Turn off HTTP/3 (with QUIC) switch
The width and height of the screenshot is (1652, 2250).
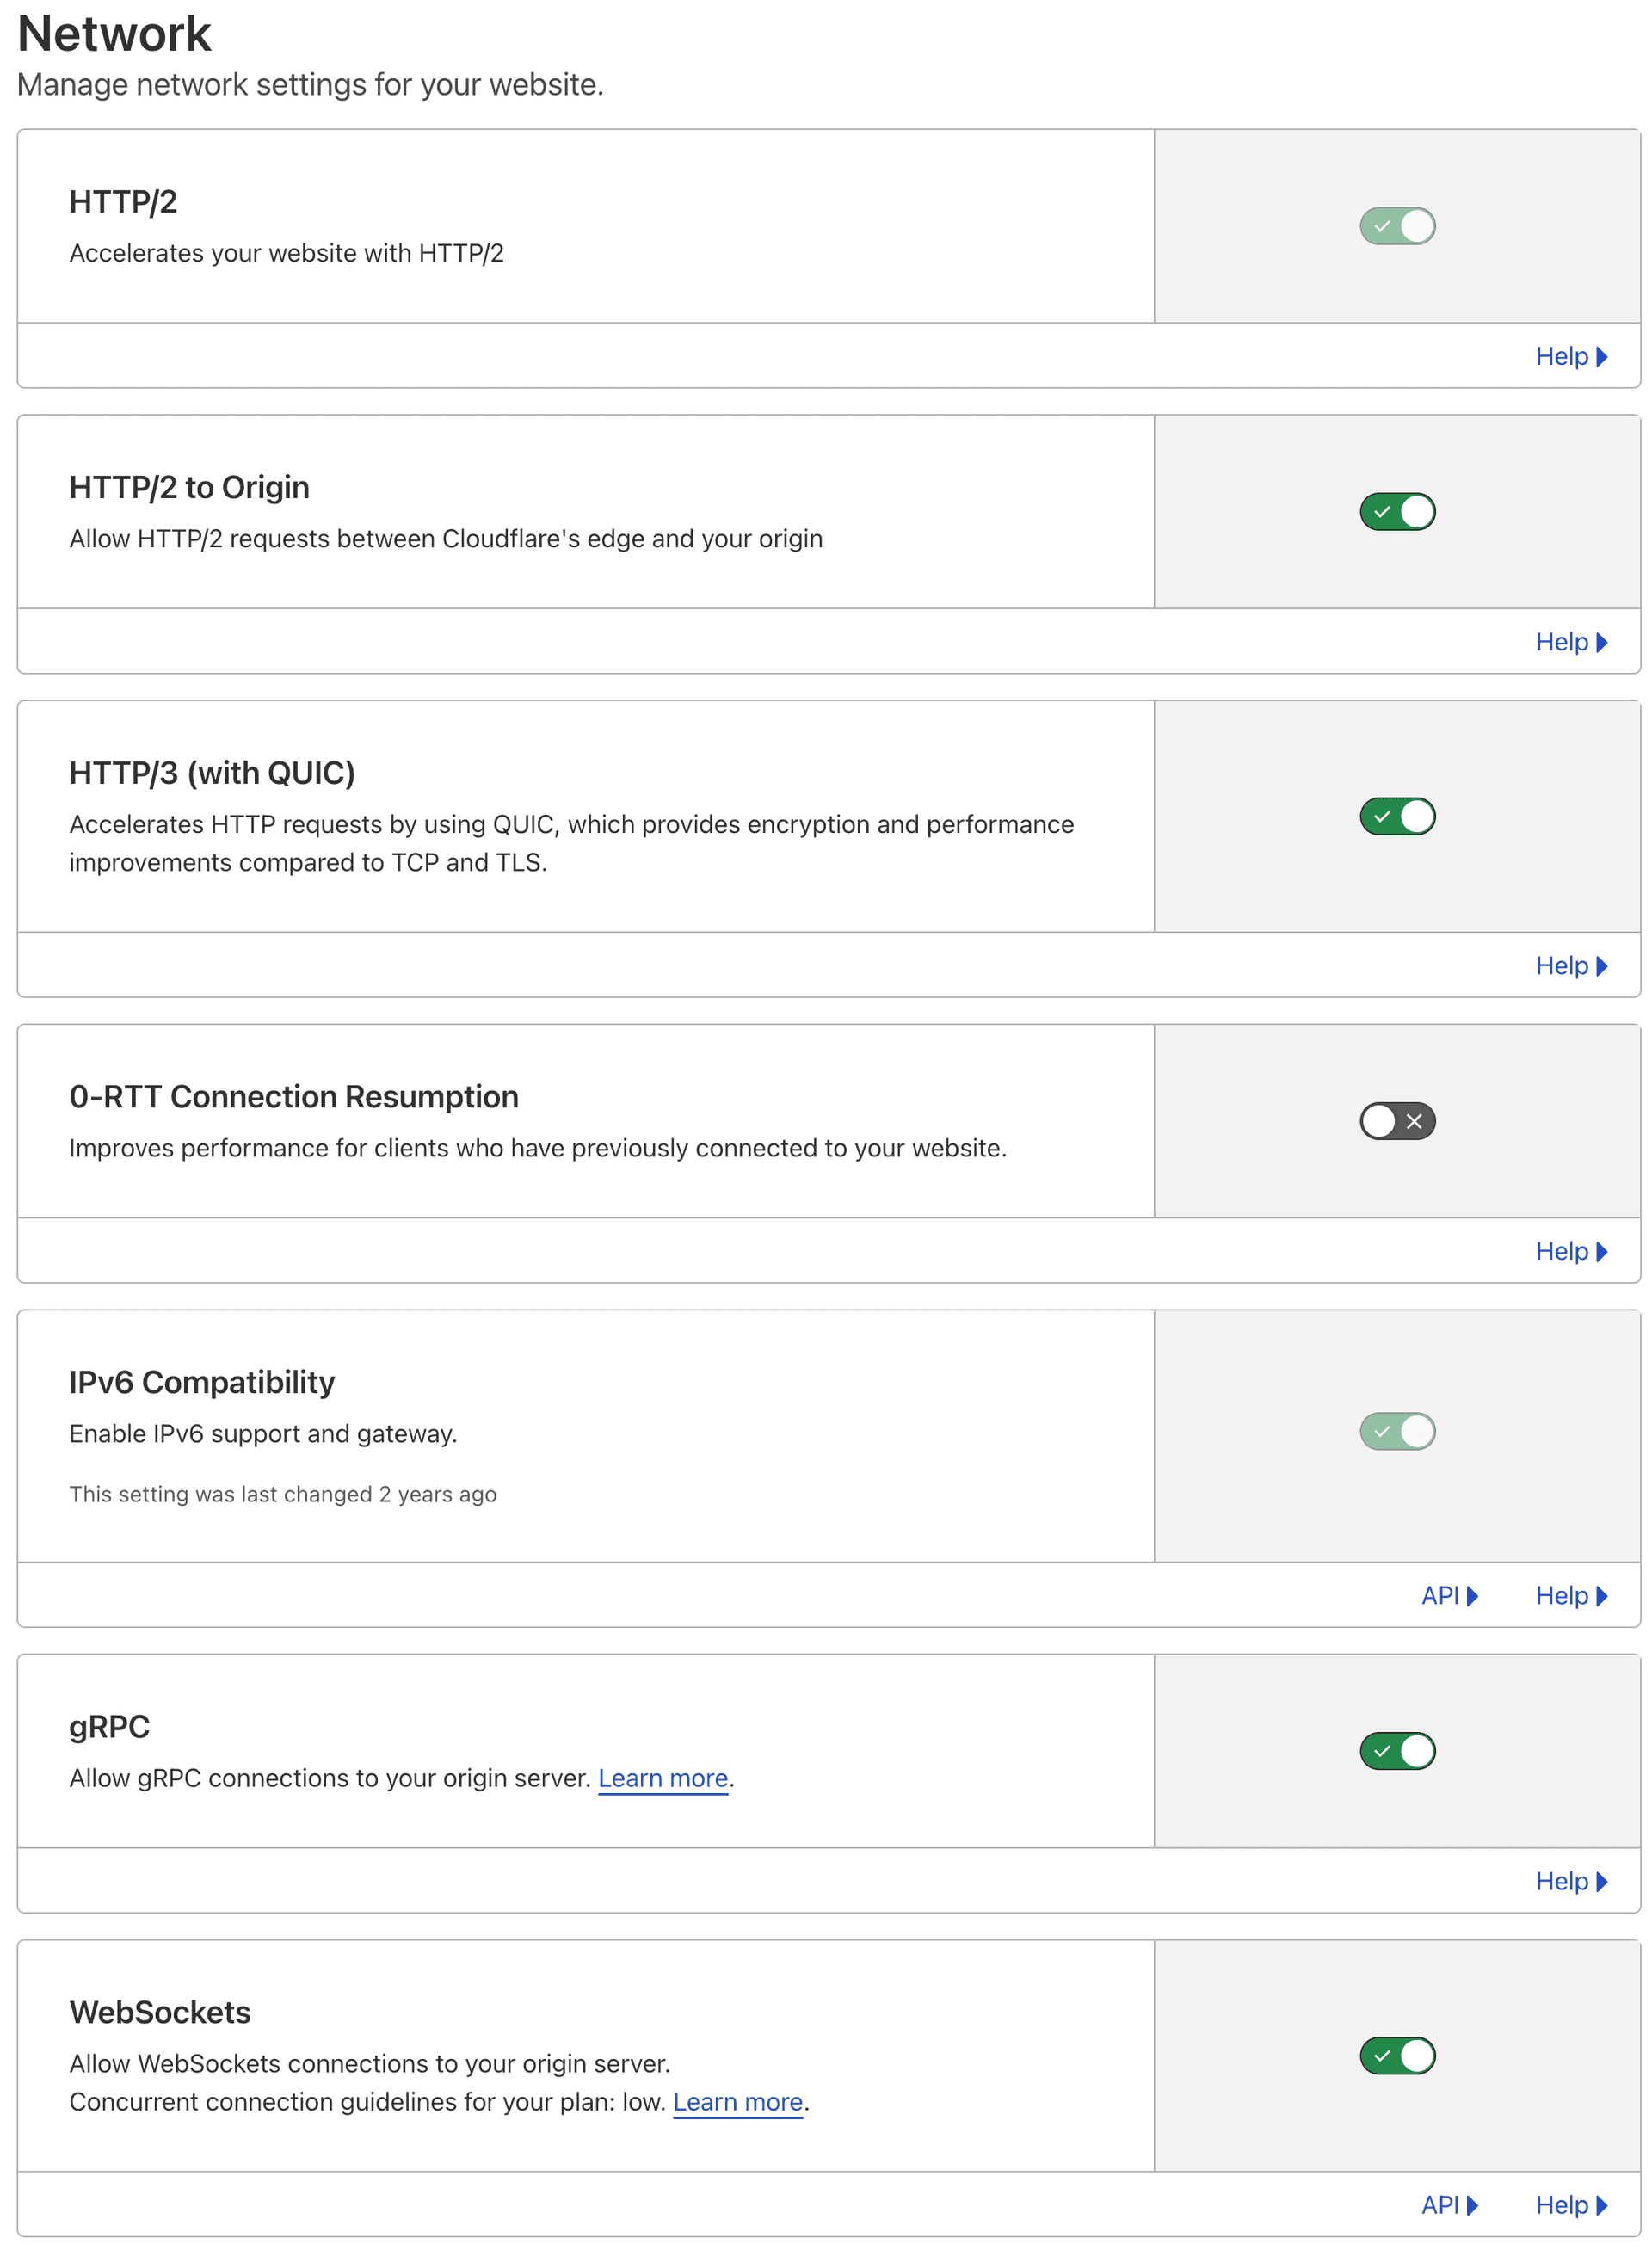(x=1397, y=817)
